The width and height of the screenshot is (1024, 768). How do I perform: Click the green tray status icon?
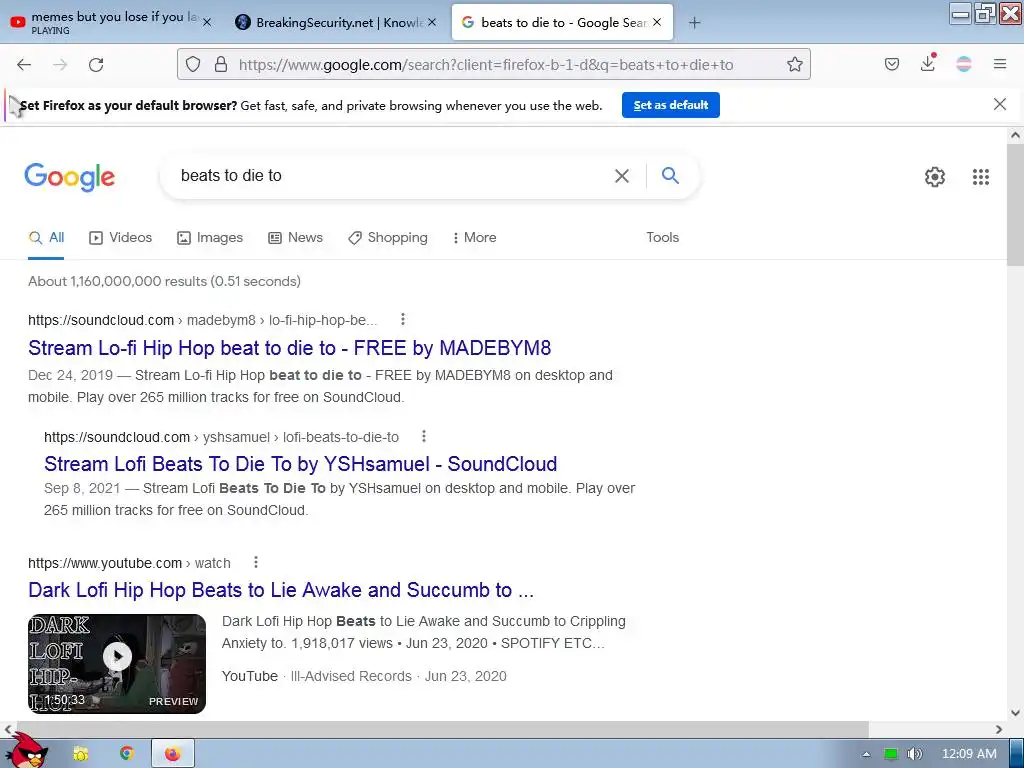coord(891,754)
